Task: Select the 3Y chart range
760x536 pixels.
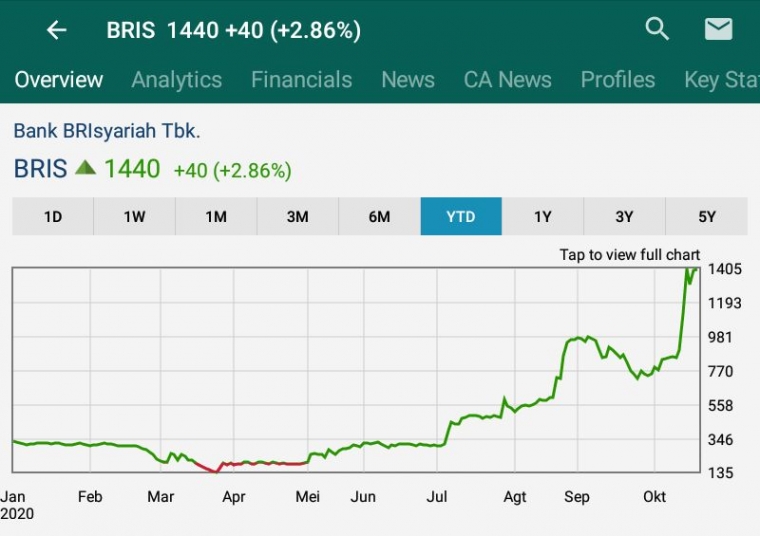Action: pyautogui.click(x=624, y=216)
